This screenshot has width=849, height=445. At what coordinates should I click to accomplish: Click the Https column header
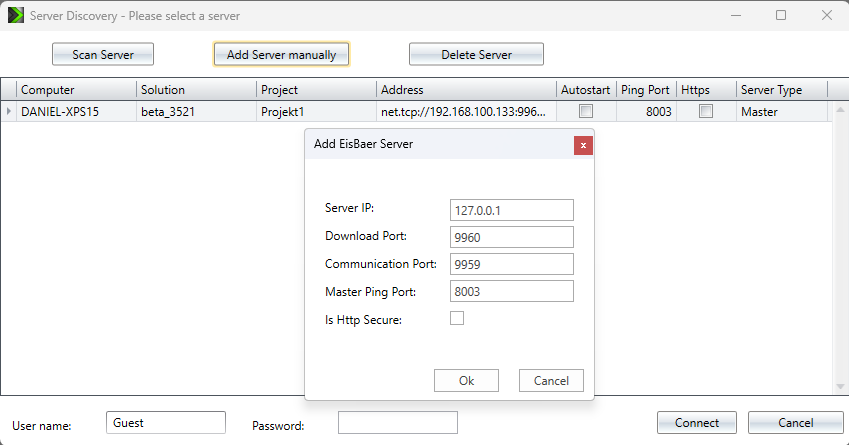point(706,90)
